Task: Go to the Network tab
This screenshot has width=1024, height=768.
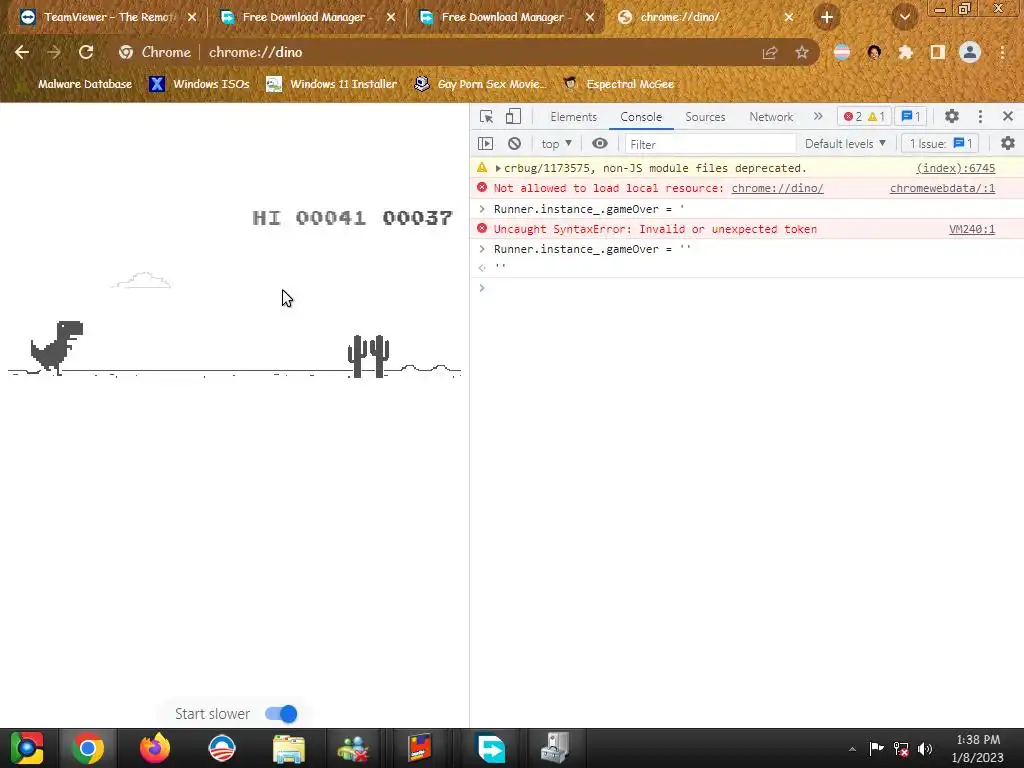Action: [x=771, y=117]
